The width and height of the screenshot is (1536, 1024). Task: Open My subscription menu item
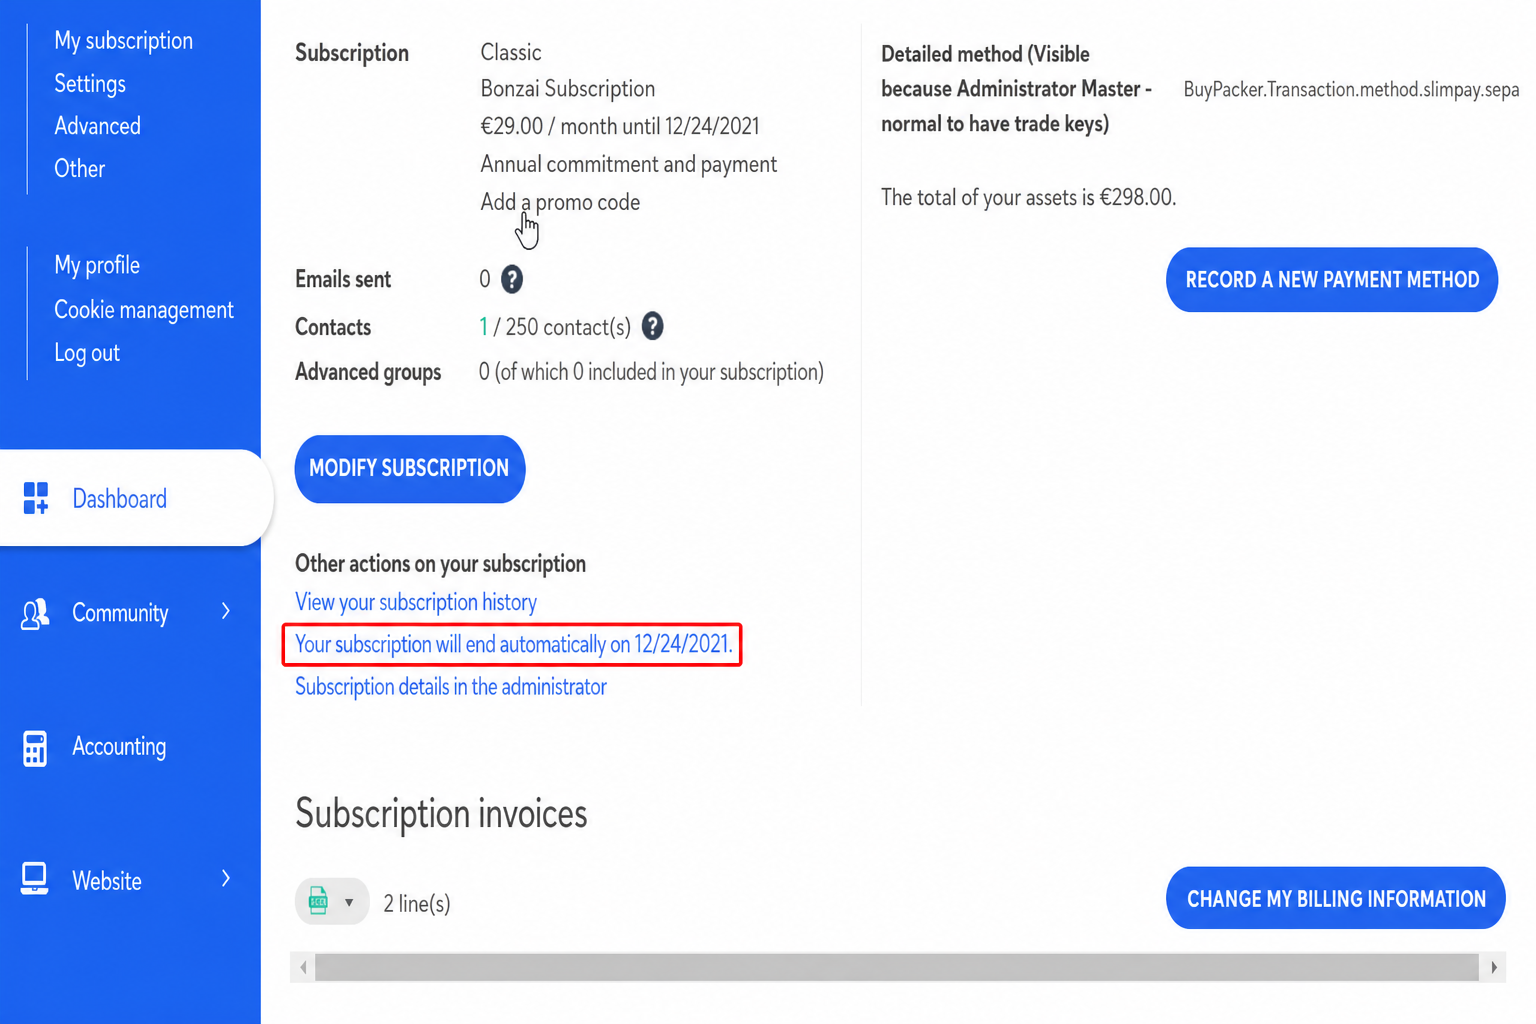(123, 41)
